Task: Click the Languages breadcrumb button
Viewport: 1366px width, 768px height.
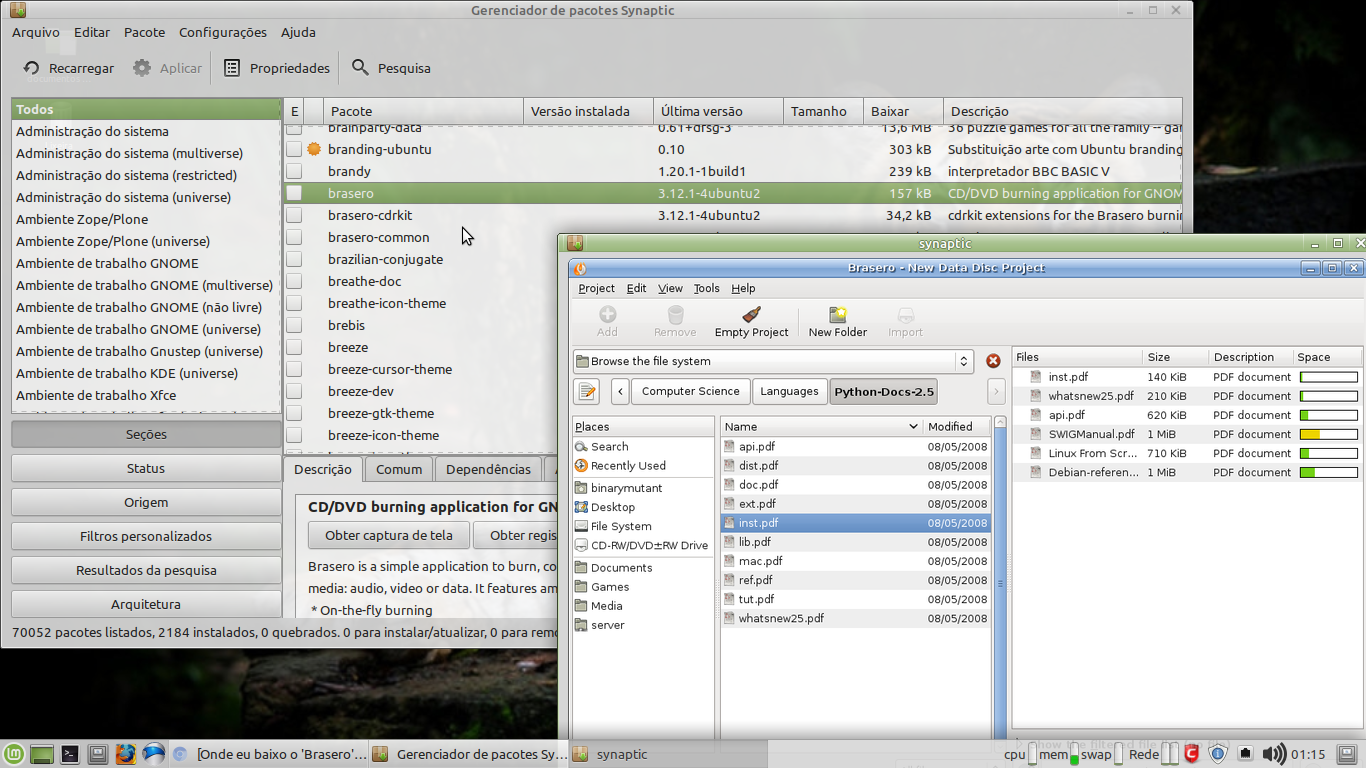Action: (789, 391)
